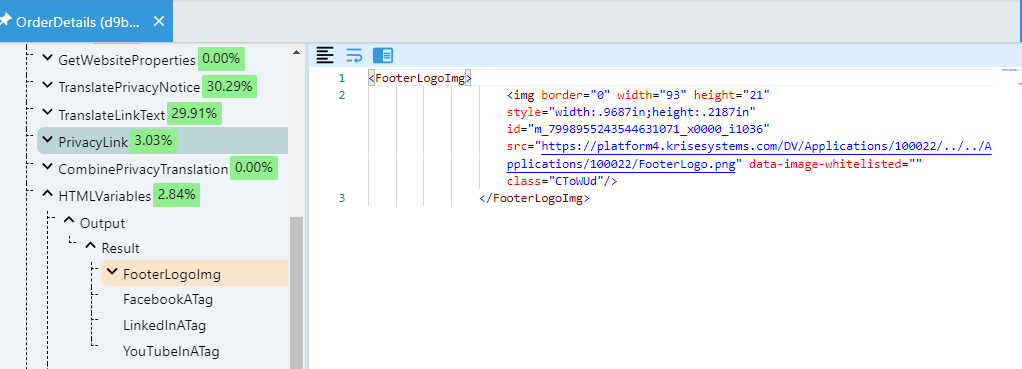Expand the TranslatePrivacyNotice node
Viewport: 1022px width, 369px height.
[47, 85]
